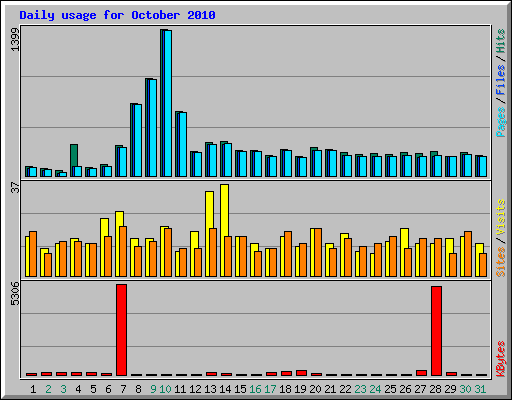Click day 5 on the x-axis

93,389
